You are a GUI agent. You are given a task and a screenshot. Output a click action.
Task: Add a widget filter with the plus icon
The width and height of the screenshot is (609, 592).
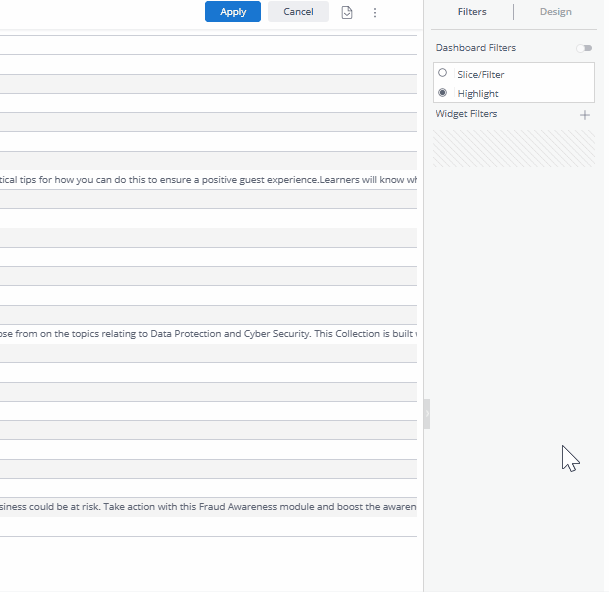point(585,115)
